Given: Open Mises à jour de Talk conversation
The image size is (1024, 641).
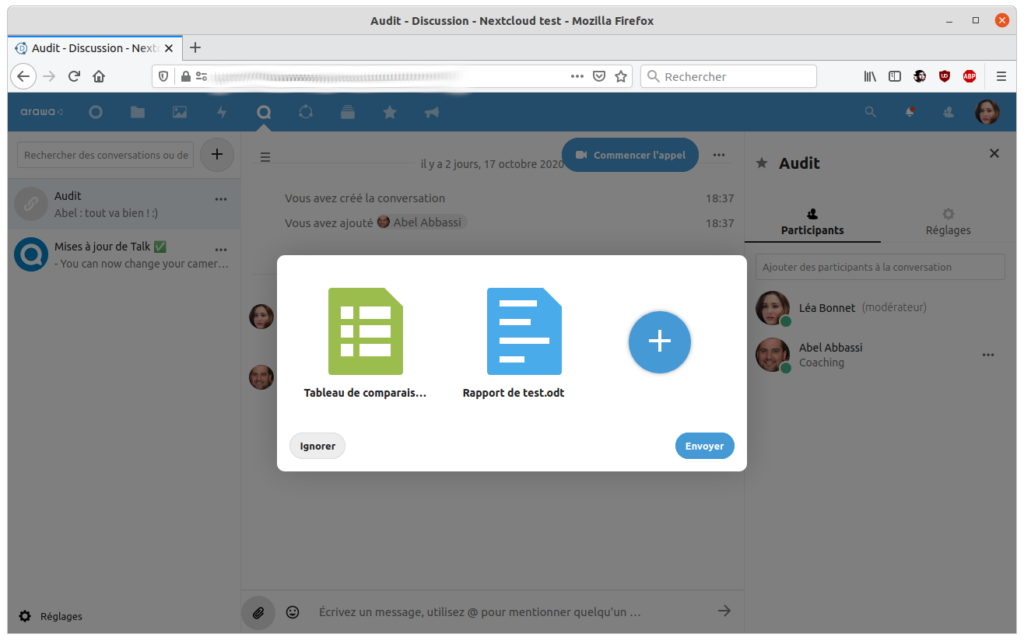Looking at the screenshot, I should tap(124, 255).
